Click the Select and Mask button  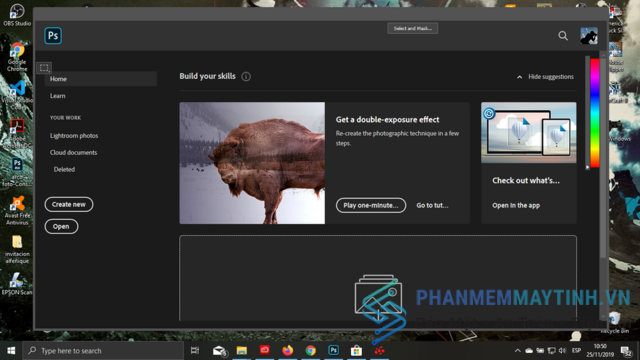(413, 28)
